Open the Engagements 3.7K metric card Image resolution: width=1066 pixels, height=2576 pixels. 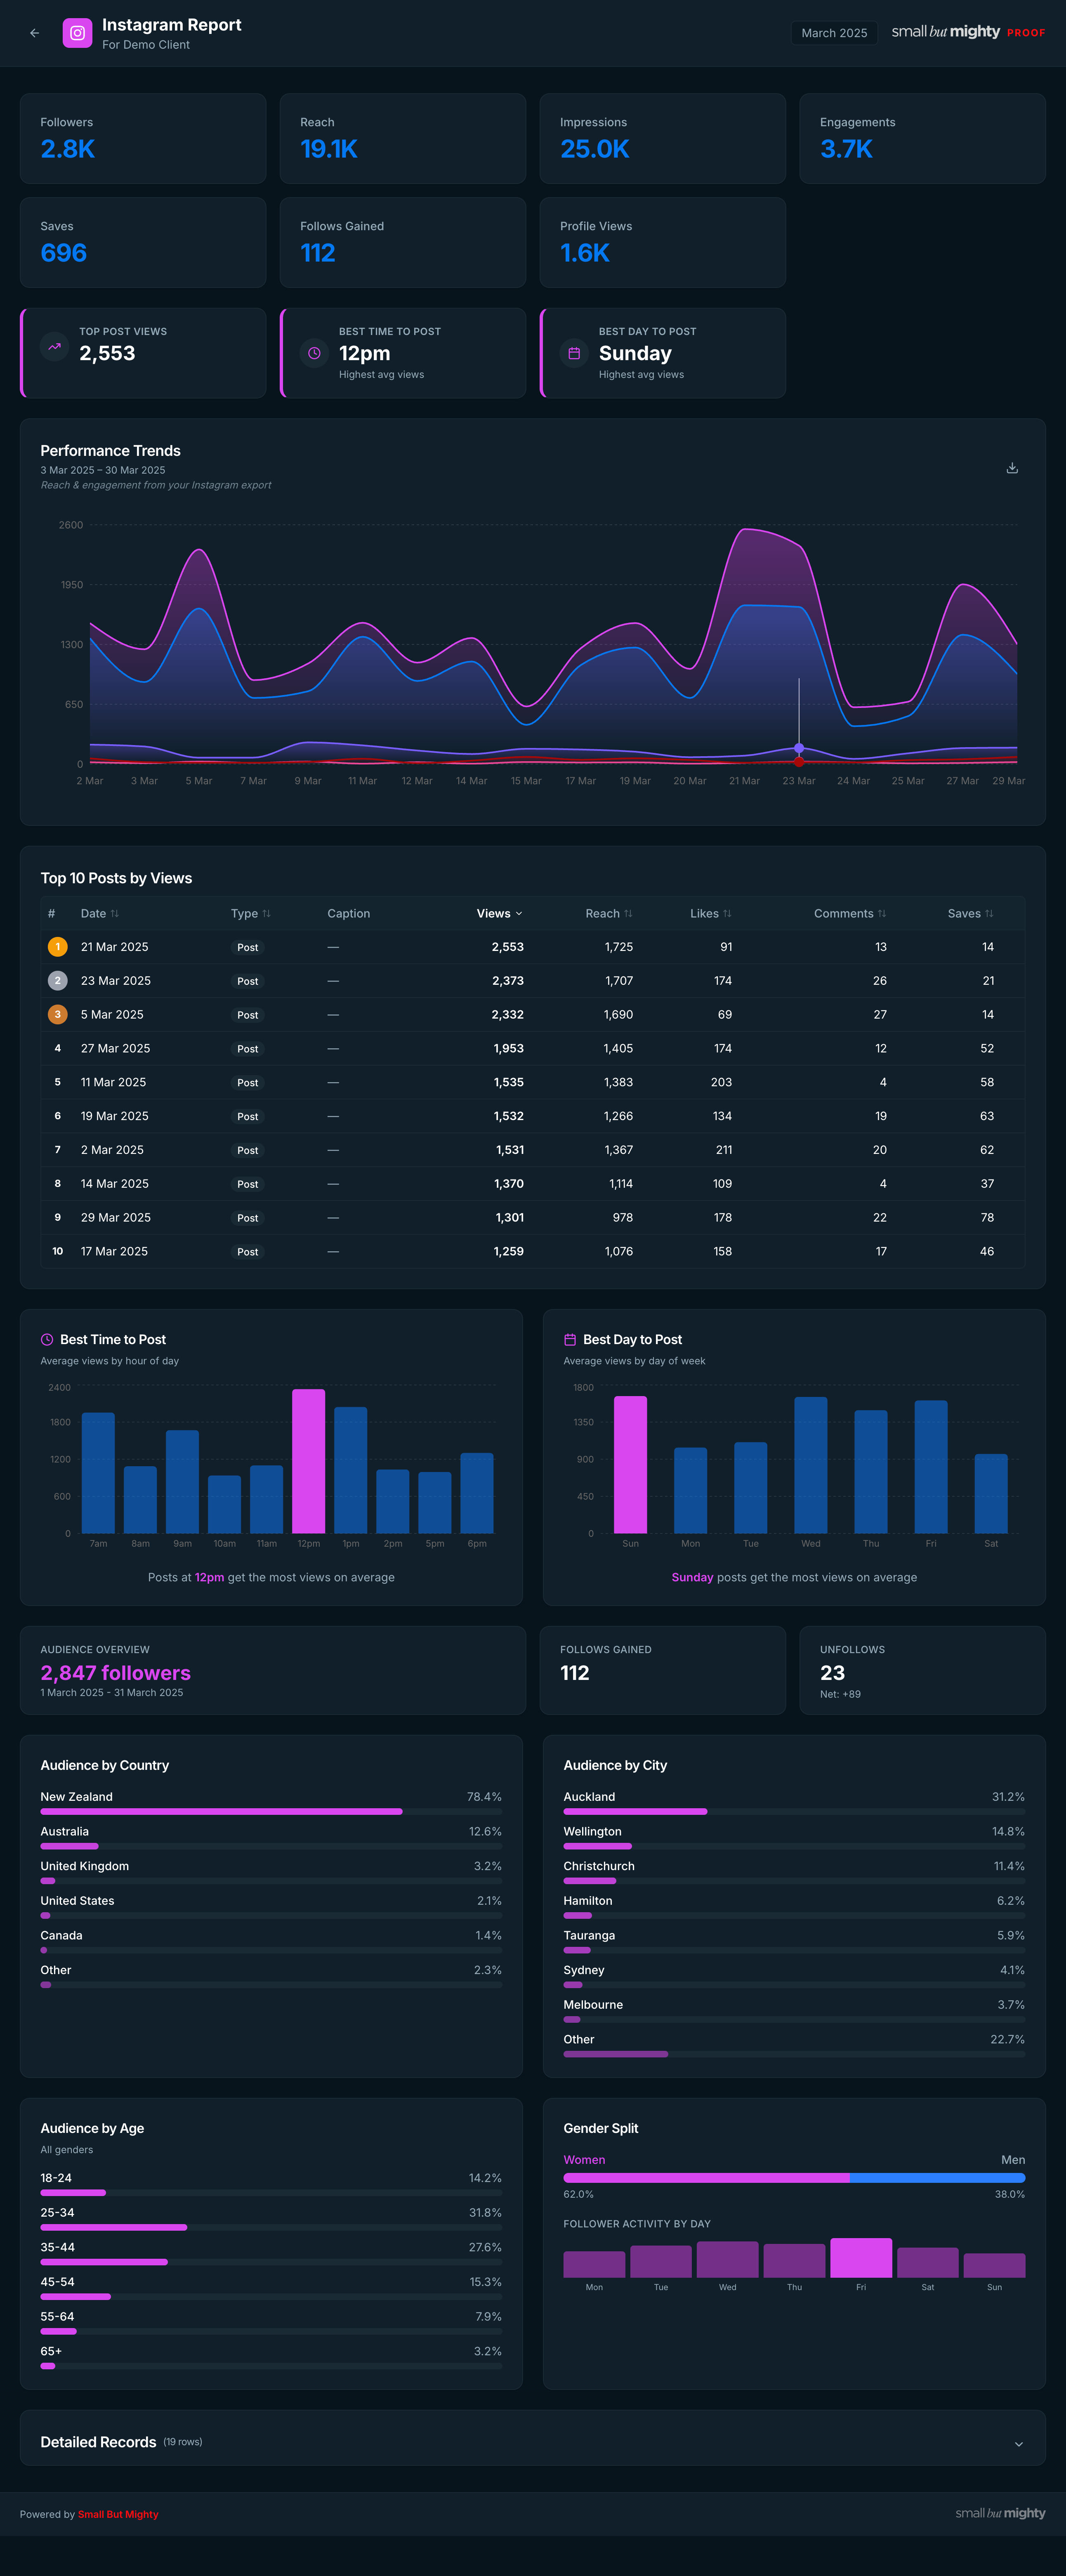click(x=922, y=139)
